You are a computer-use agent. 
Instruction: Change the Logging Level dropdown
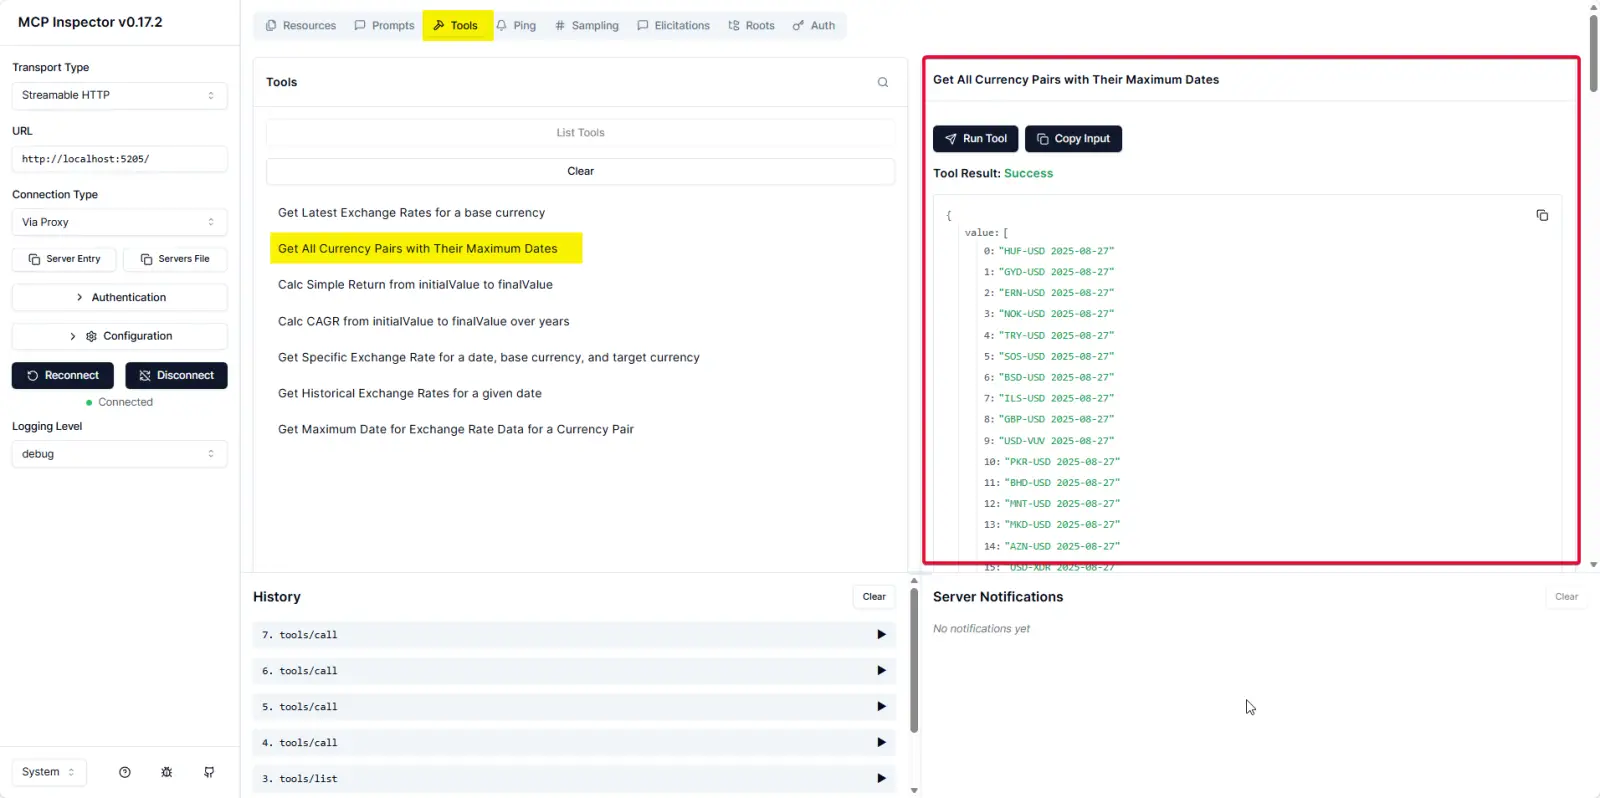119,454
